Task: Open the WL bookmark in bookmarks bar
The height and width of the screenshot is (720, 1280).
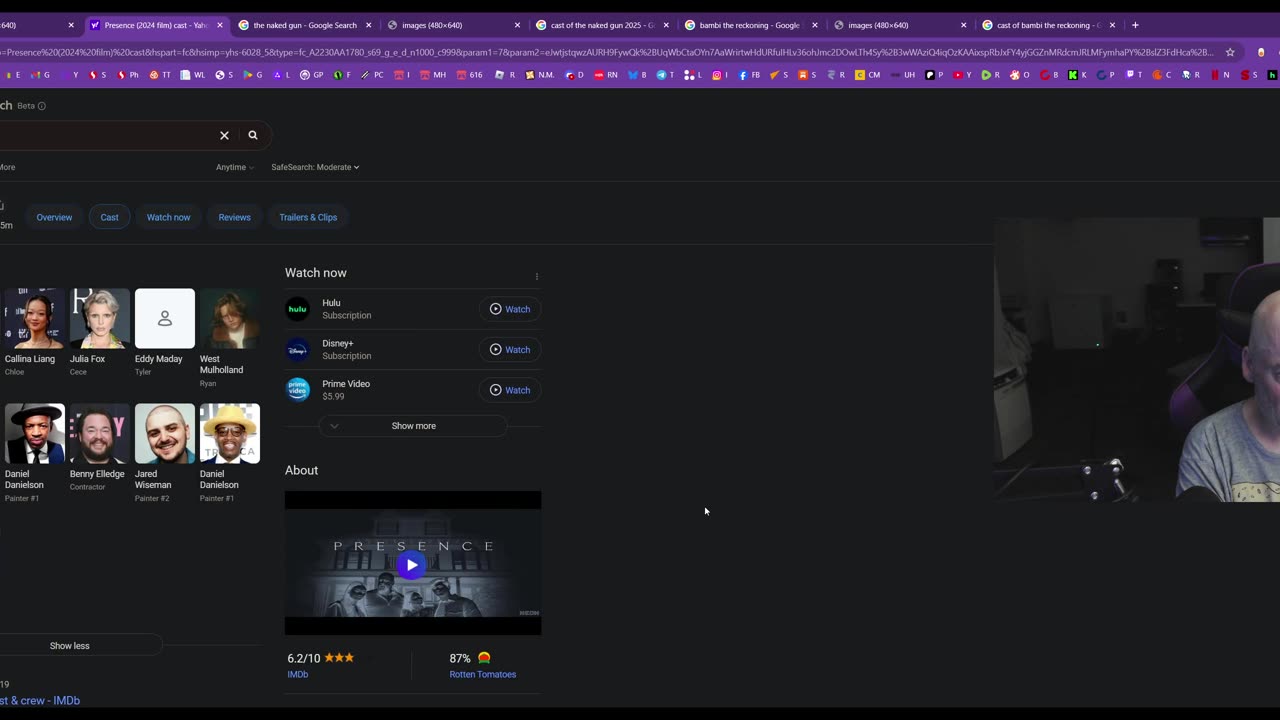Action: 192,74
